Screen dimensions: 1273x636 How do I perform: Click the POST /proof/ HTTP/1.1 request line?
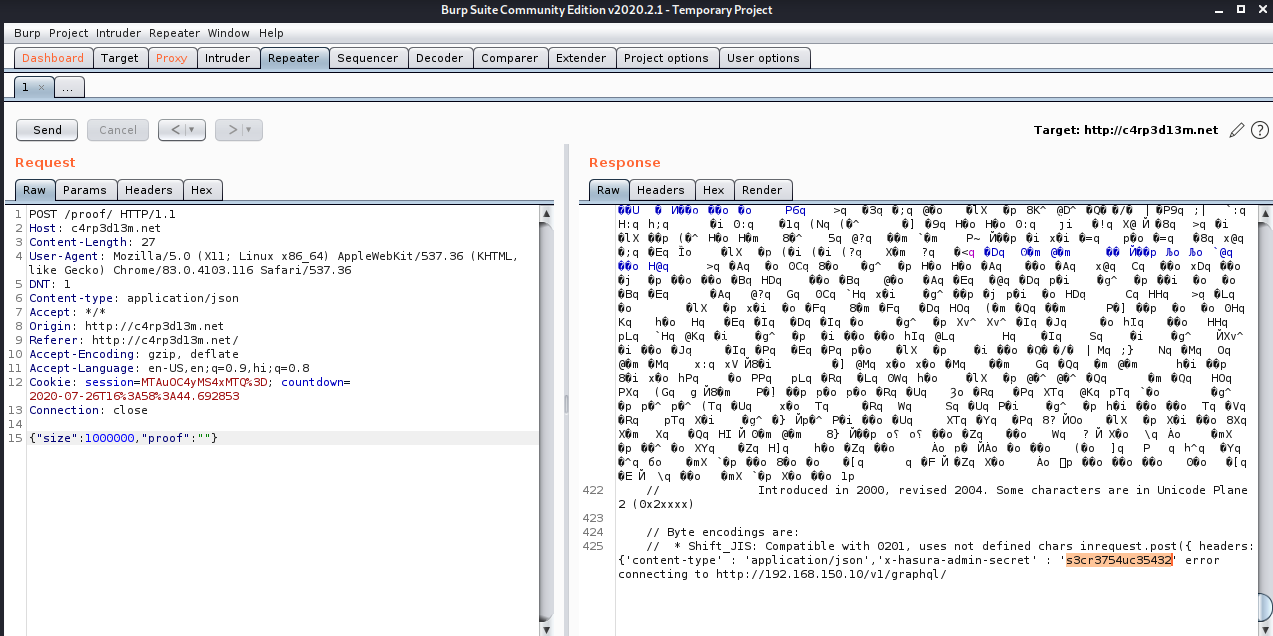click(x=102, y=214)
